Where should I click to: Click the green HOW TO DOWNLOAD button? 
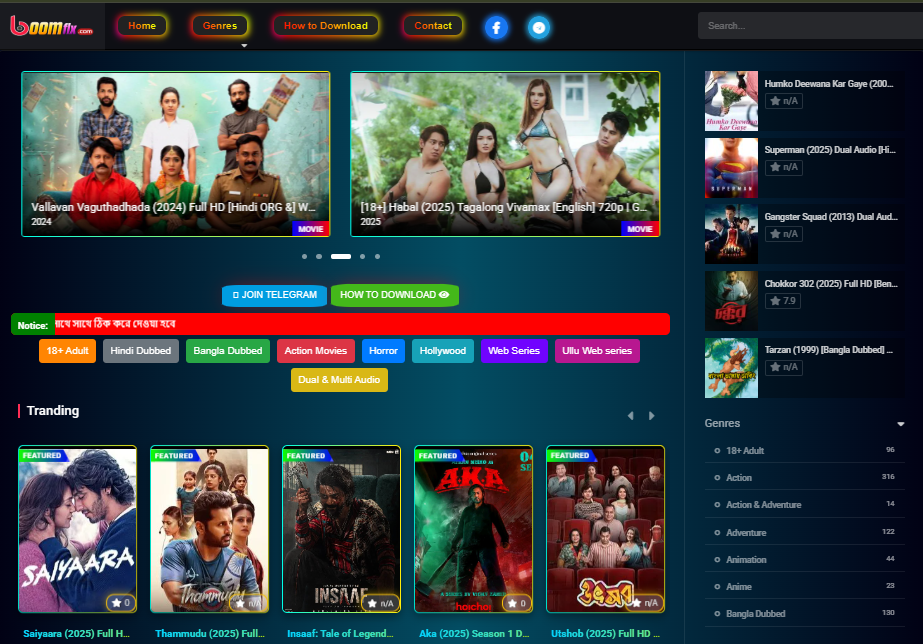394,295
